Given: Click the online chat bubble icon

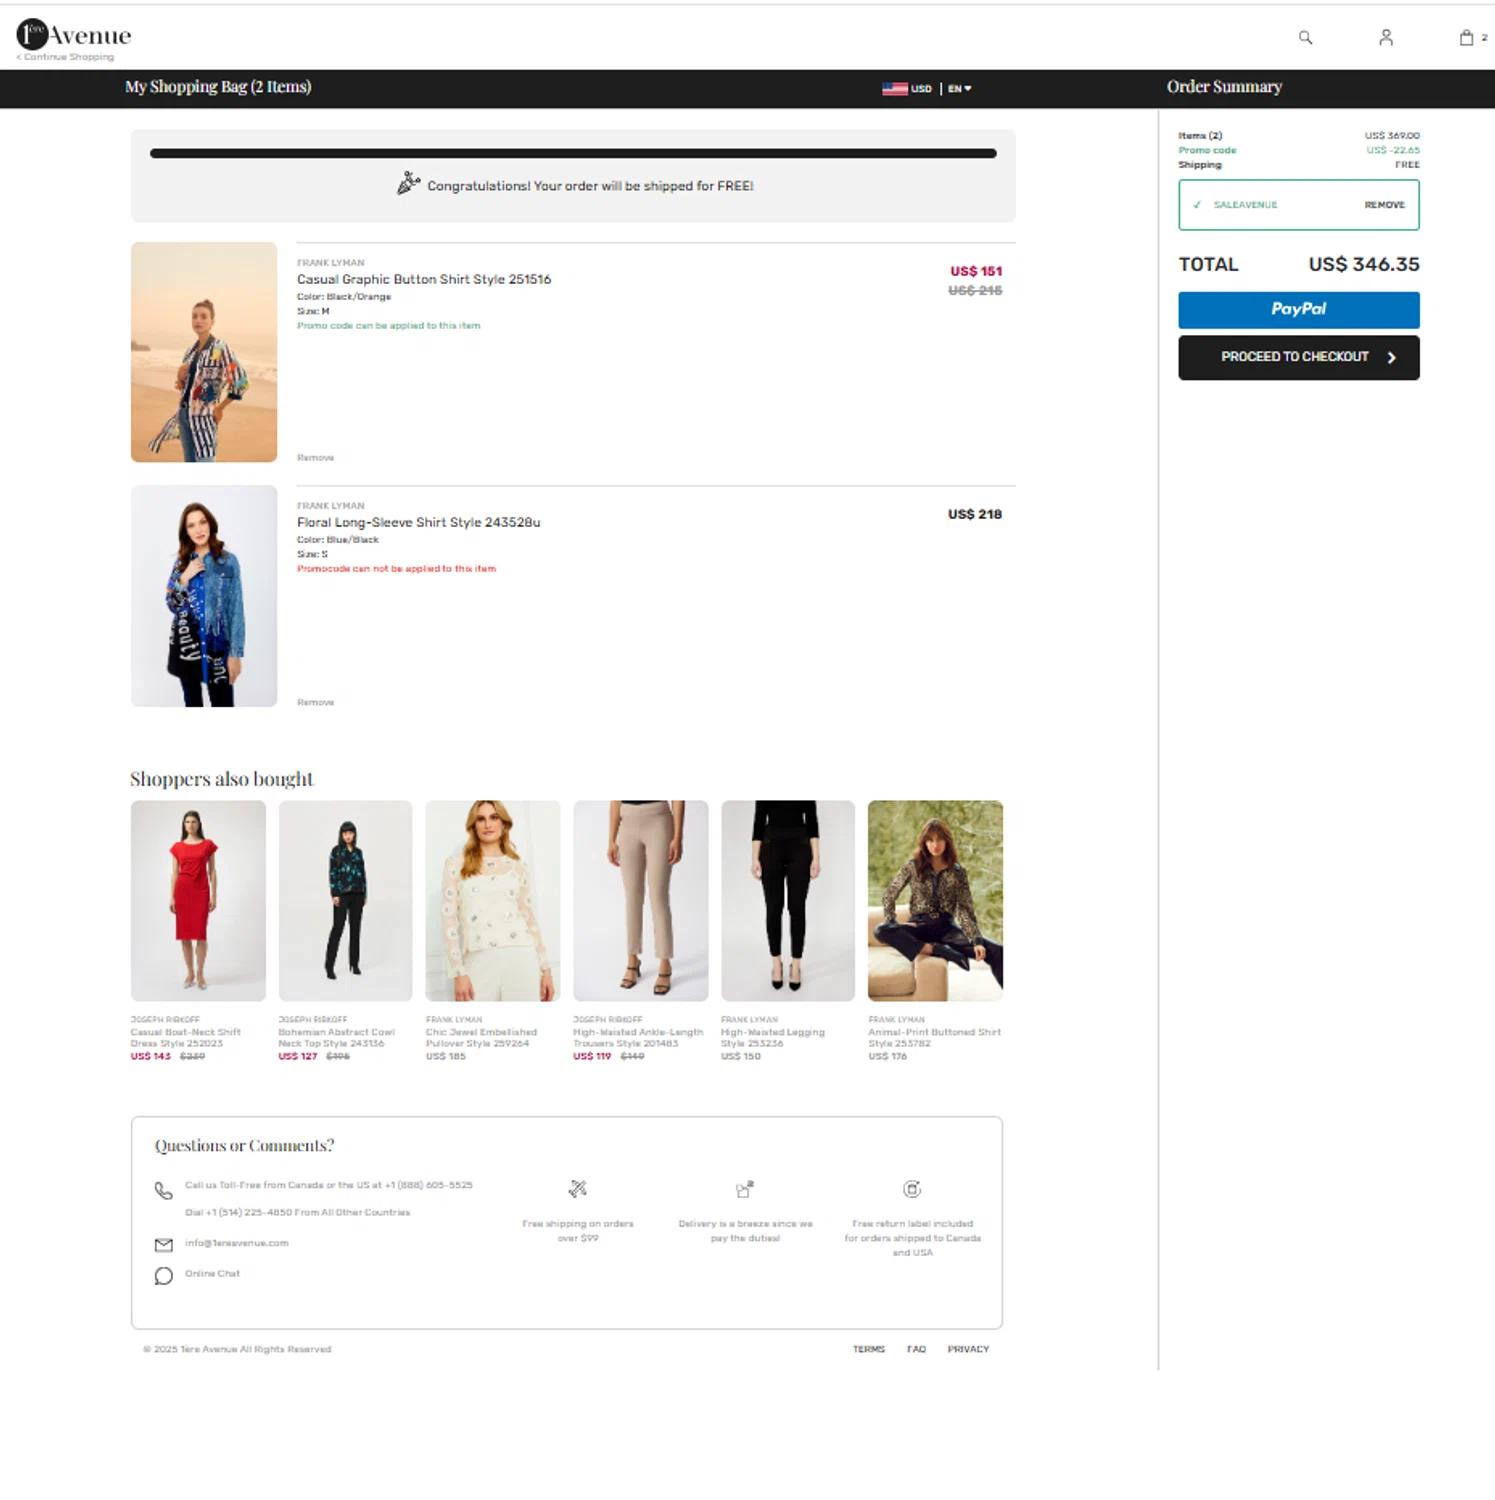Looking at the screenshot, I should click(x=163, y=1275).
